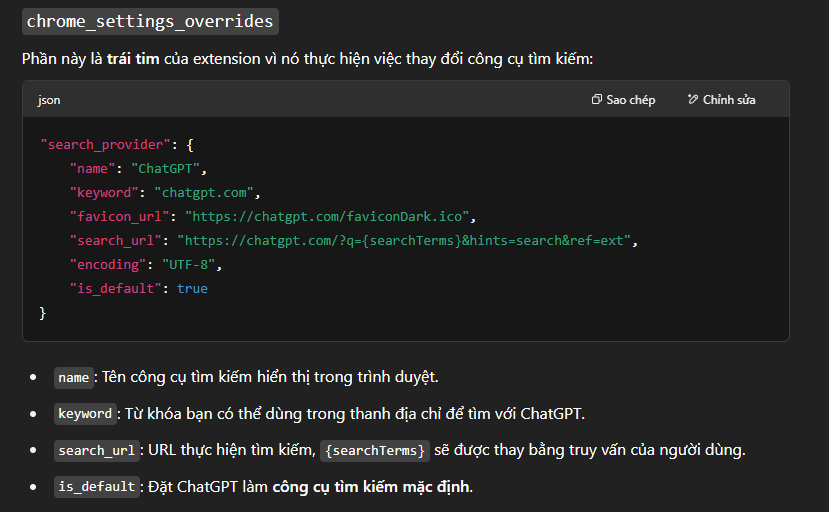Click the closing brace of code block
This screenshot has width=829, height=512.
pos(43,313)
